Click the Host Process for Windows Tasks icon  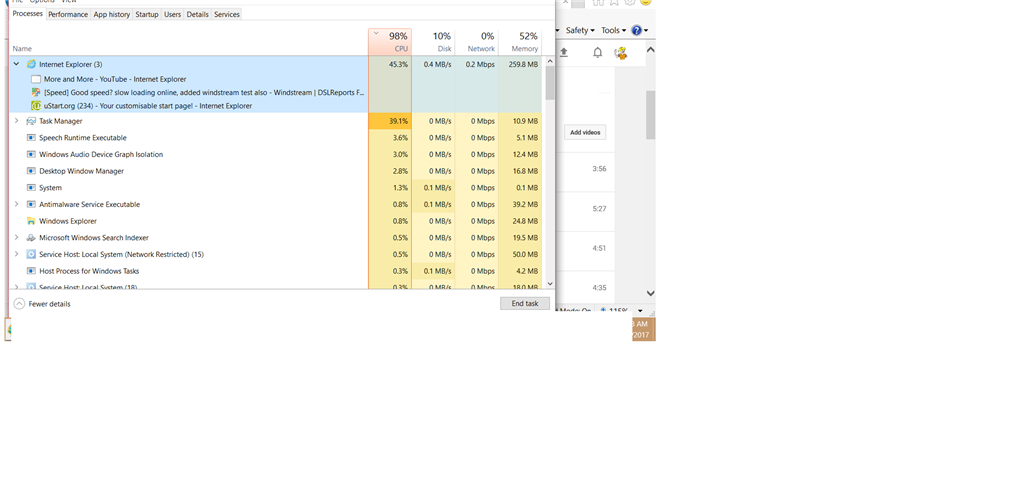pos(31,271)
